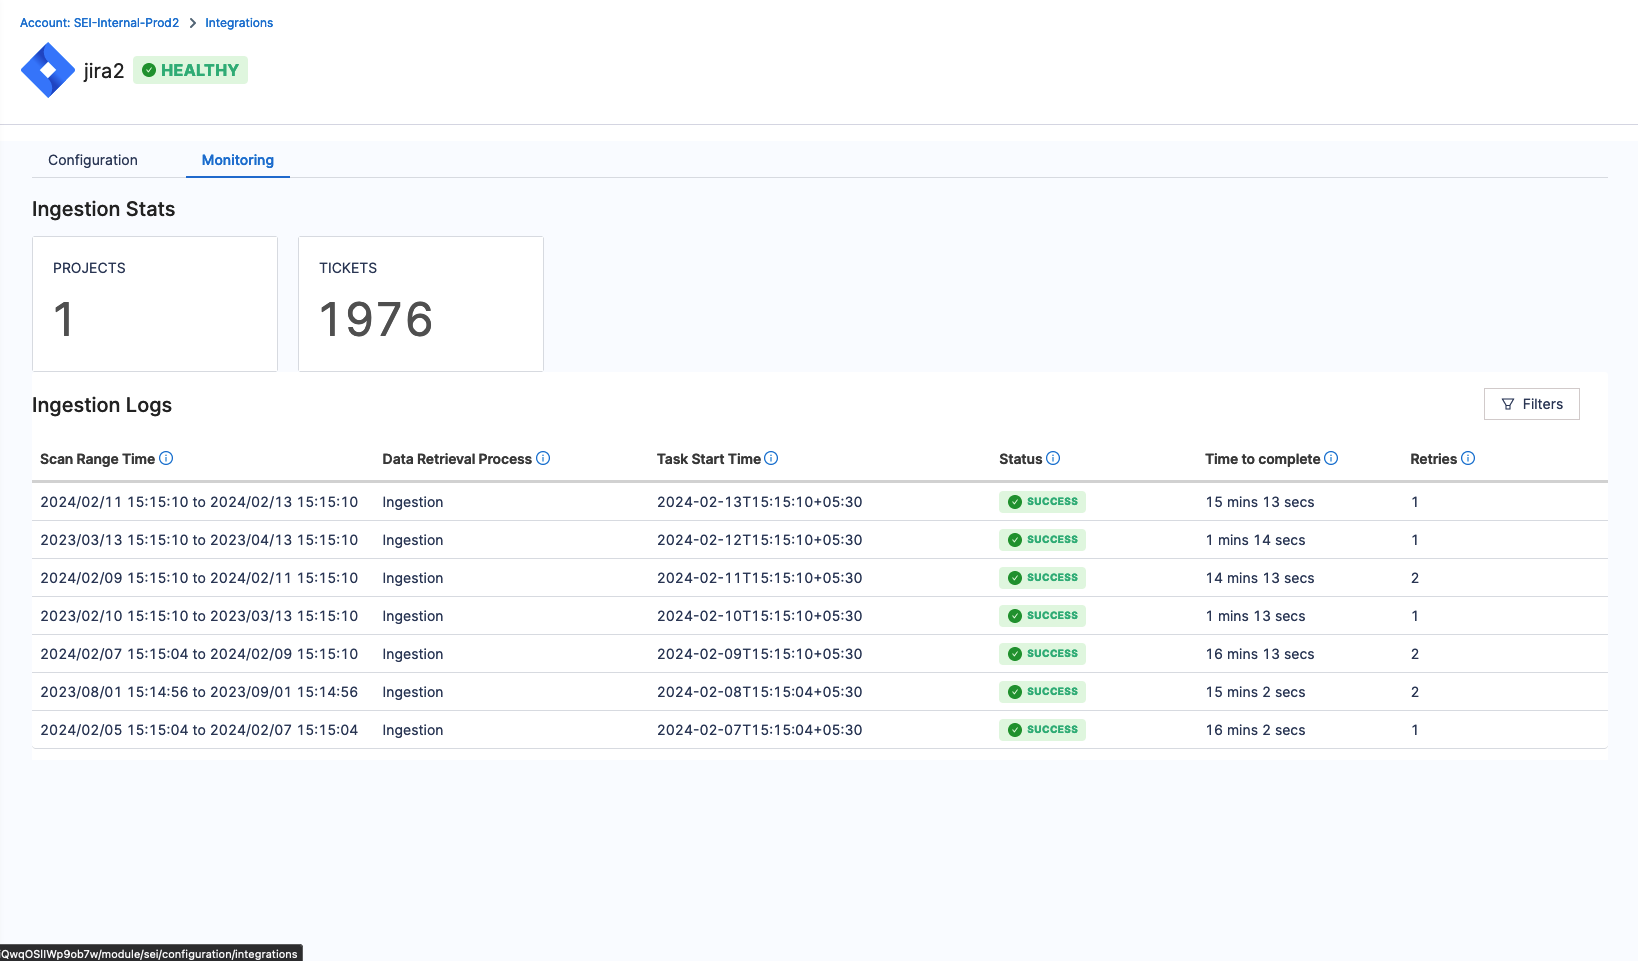Open Account: SEI-Internal-Prod2 breadcrumb link
The width and height of the screenshot is (1638, 961).
click(99, 23)
